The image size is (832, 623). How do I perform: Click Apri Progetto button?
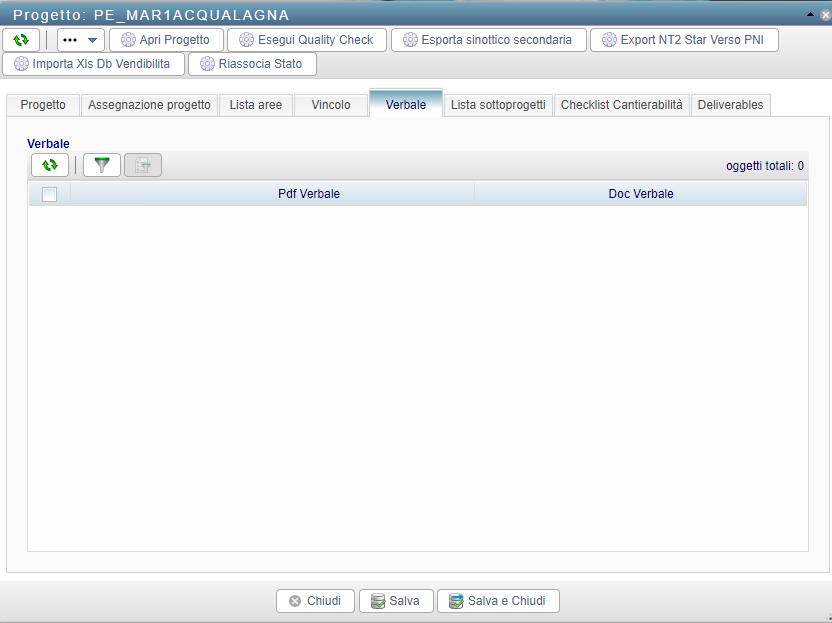[166, 40]
